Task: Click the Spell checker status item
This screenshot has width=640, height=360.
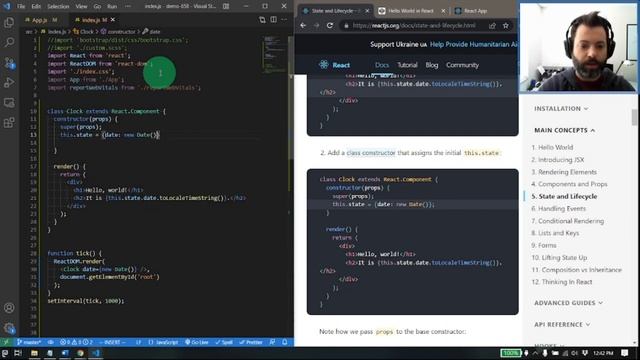Action: [224, 342]
